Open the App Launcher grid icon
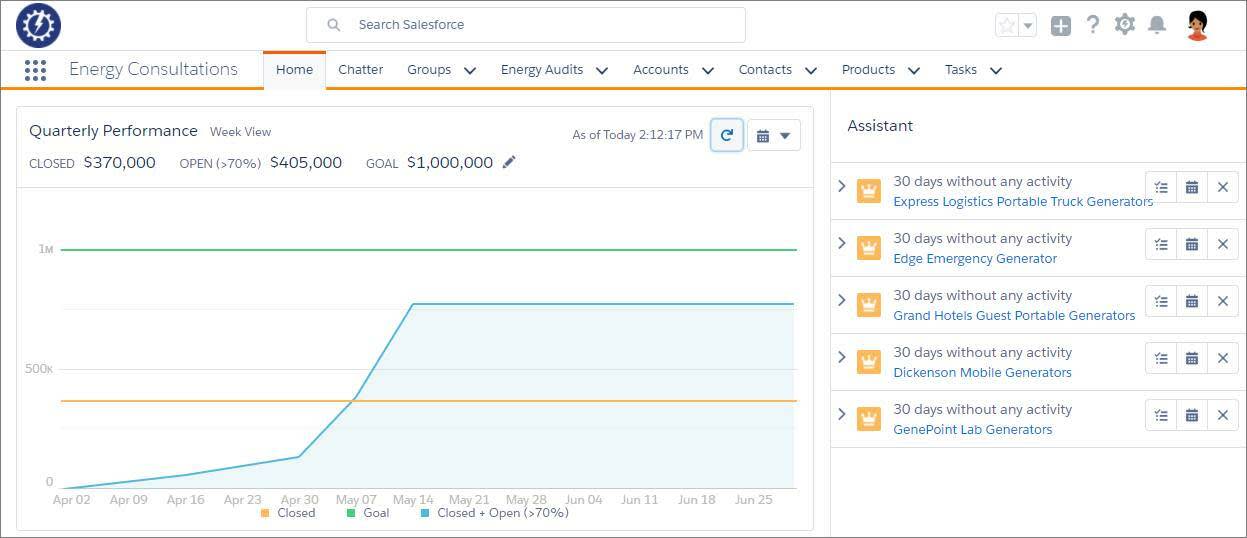Screen dimensions: 1247x538 [x=35, y=70]
